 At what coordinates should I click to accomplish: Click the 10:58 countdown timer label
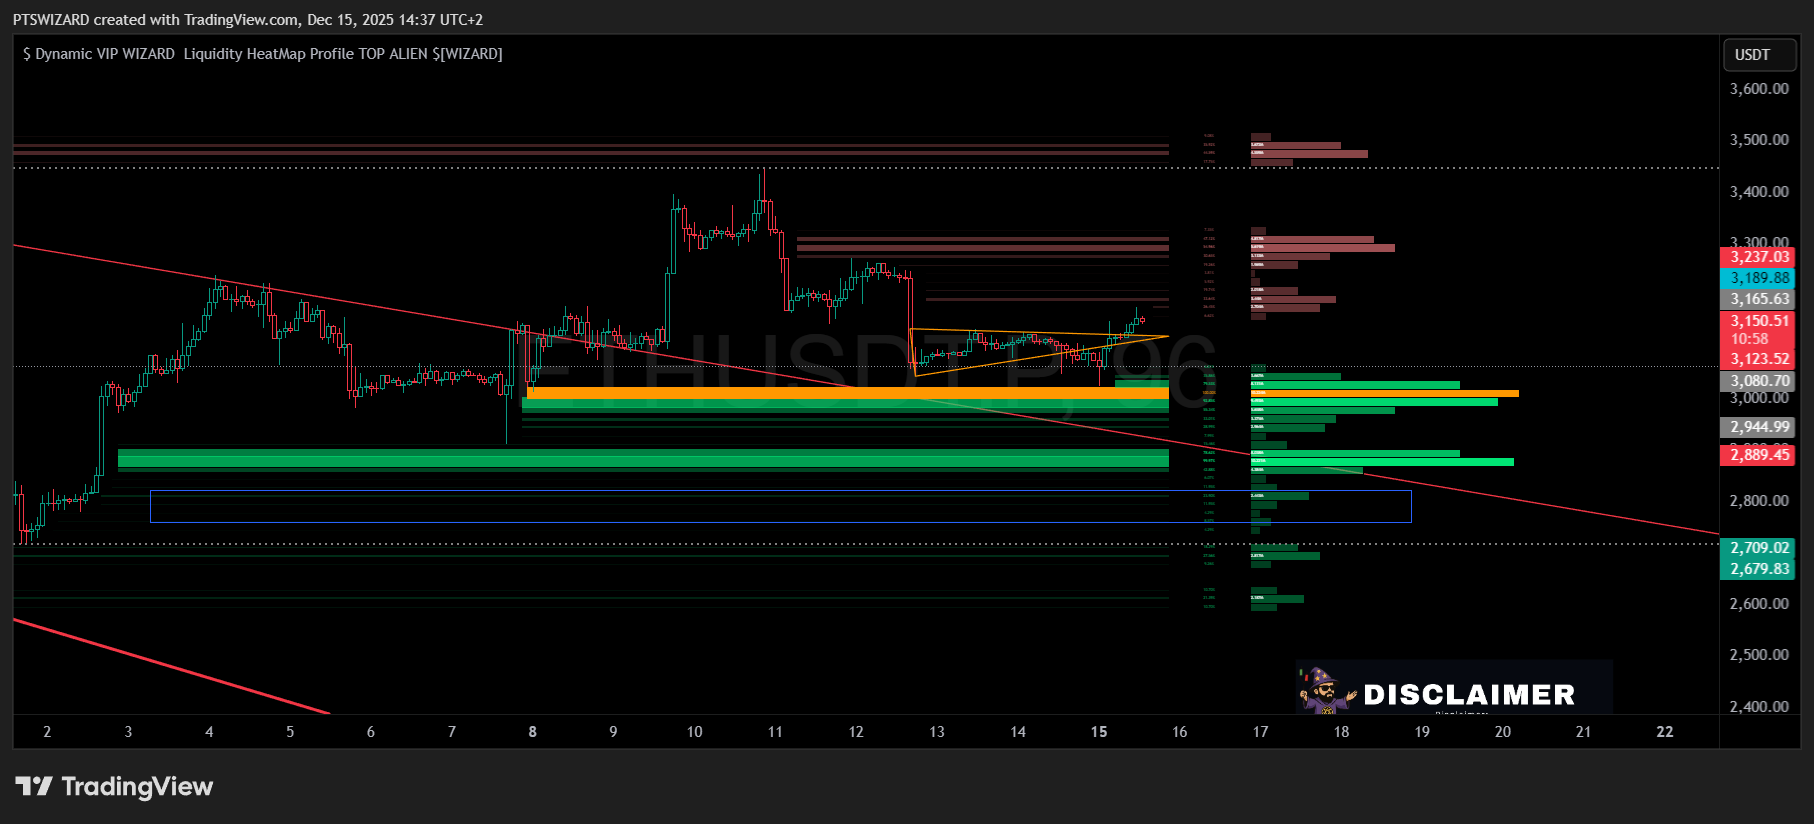point(1750,339)
